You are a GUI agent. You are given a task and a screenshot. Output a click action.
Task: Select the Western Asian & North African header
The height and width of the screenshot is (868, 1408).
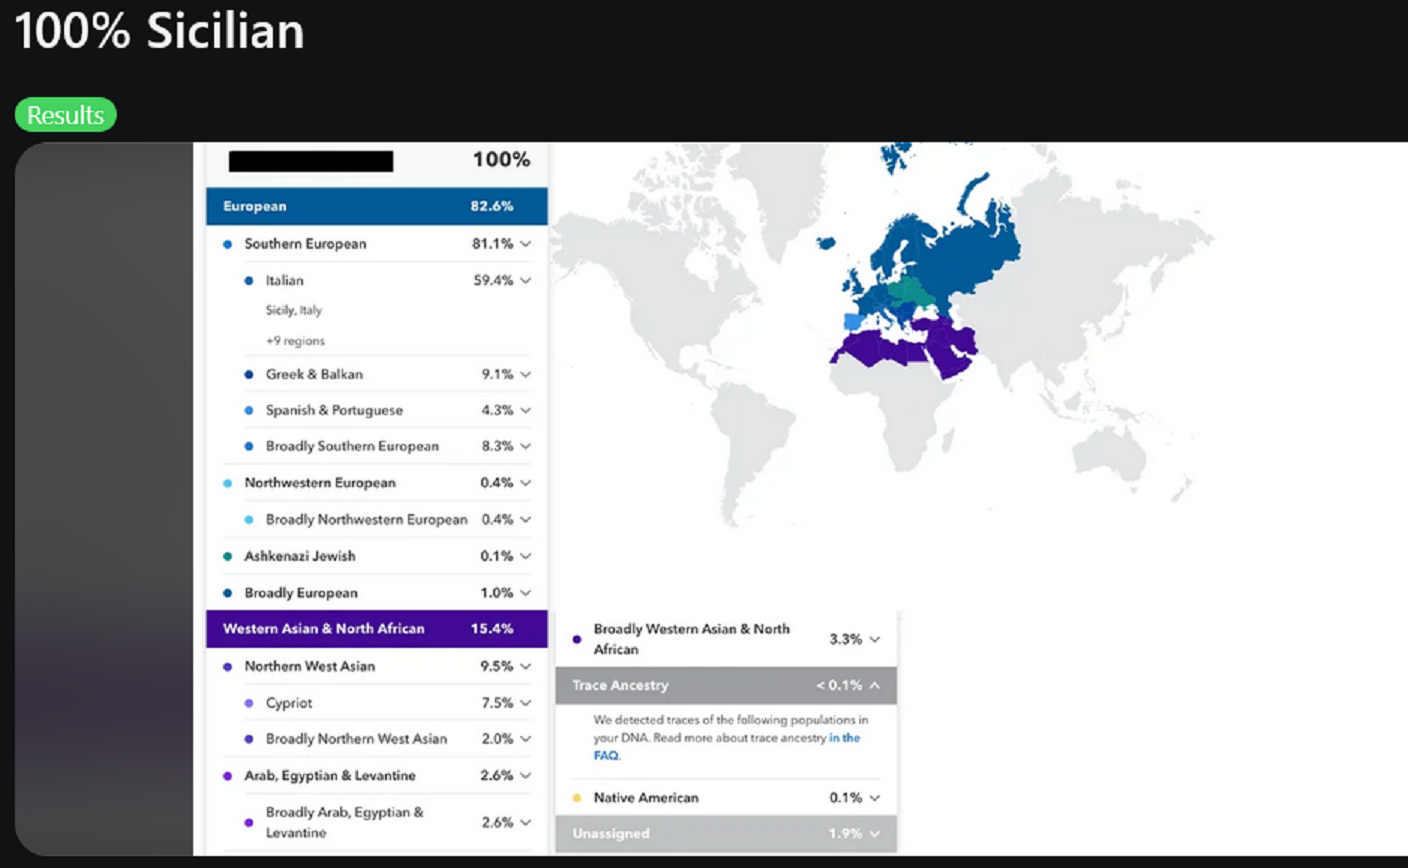click(x=377, y=629)
